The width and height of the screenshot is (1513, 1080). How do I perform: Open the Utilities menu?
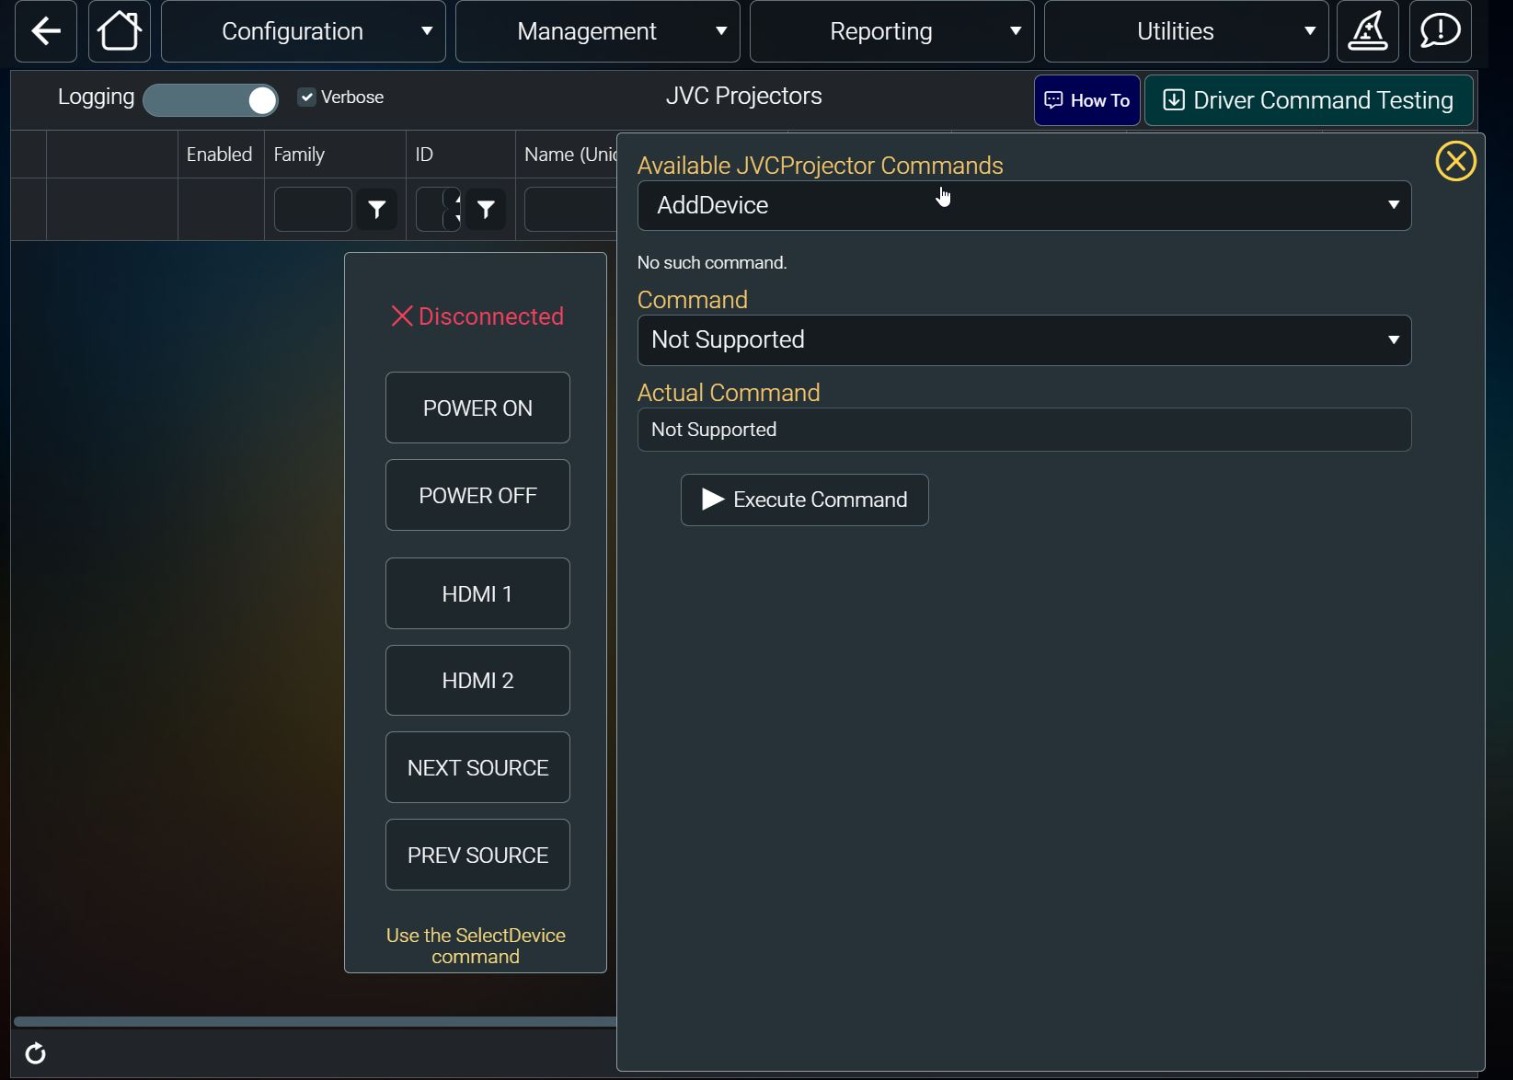point(1186,32)
